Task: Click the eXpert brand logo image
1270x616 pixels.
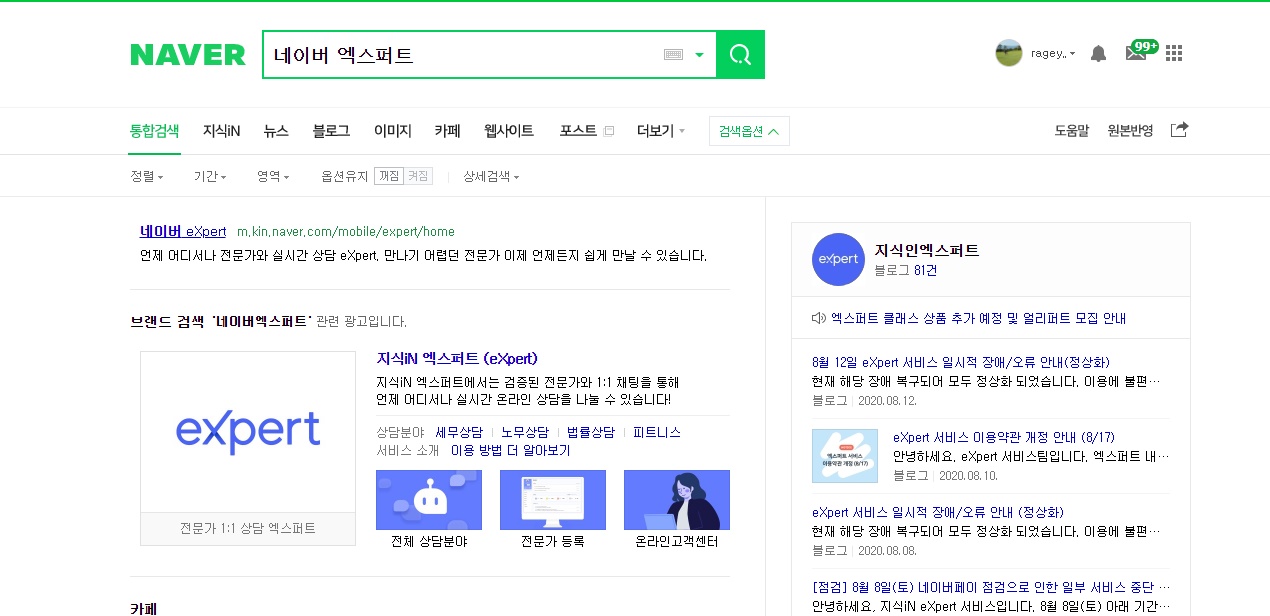Action: click(248, 432)
